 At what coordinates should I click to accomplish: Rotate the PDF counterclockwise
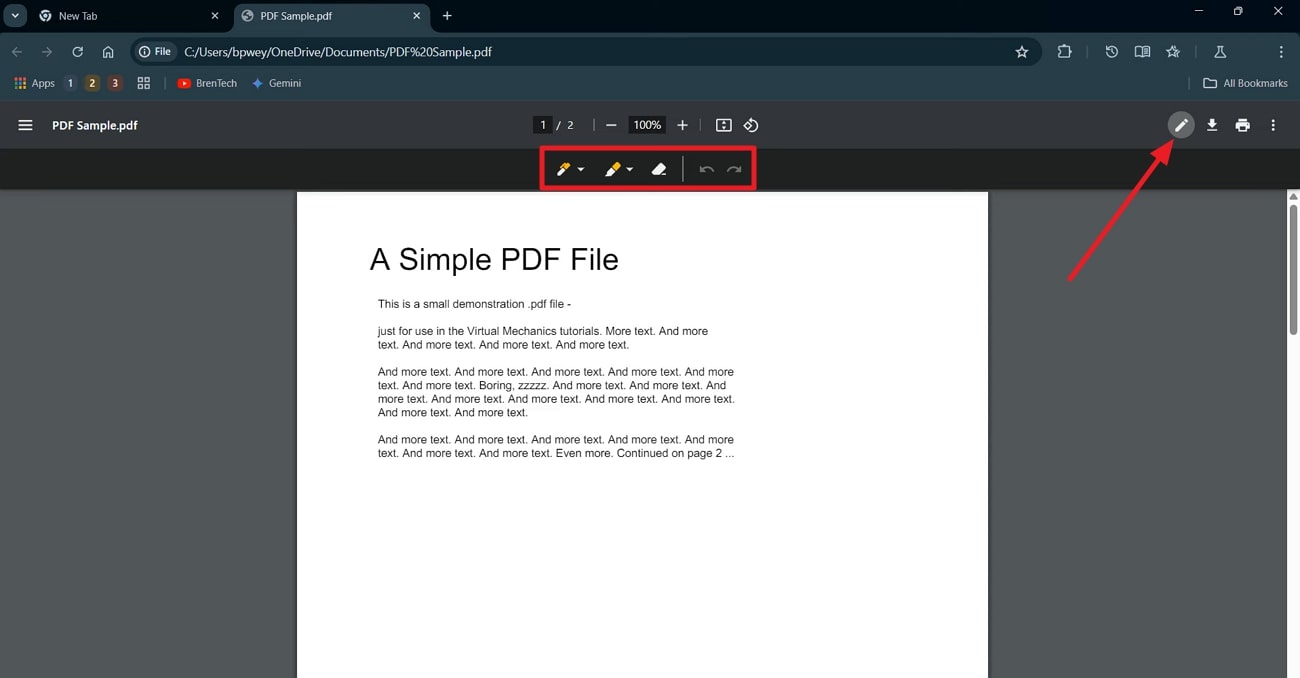click(x=751, y=125)
